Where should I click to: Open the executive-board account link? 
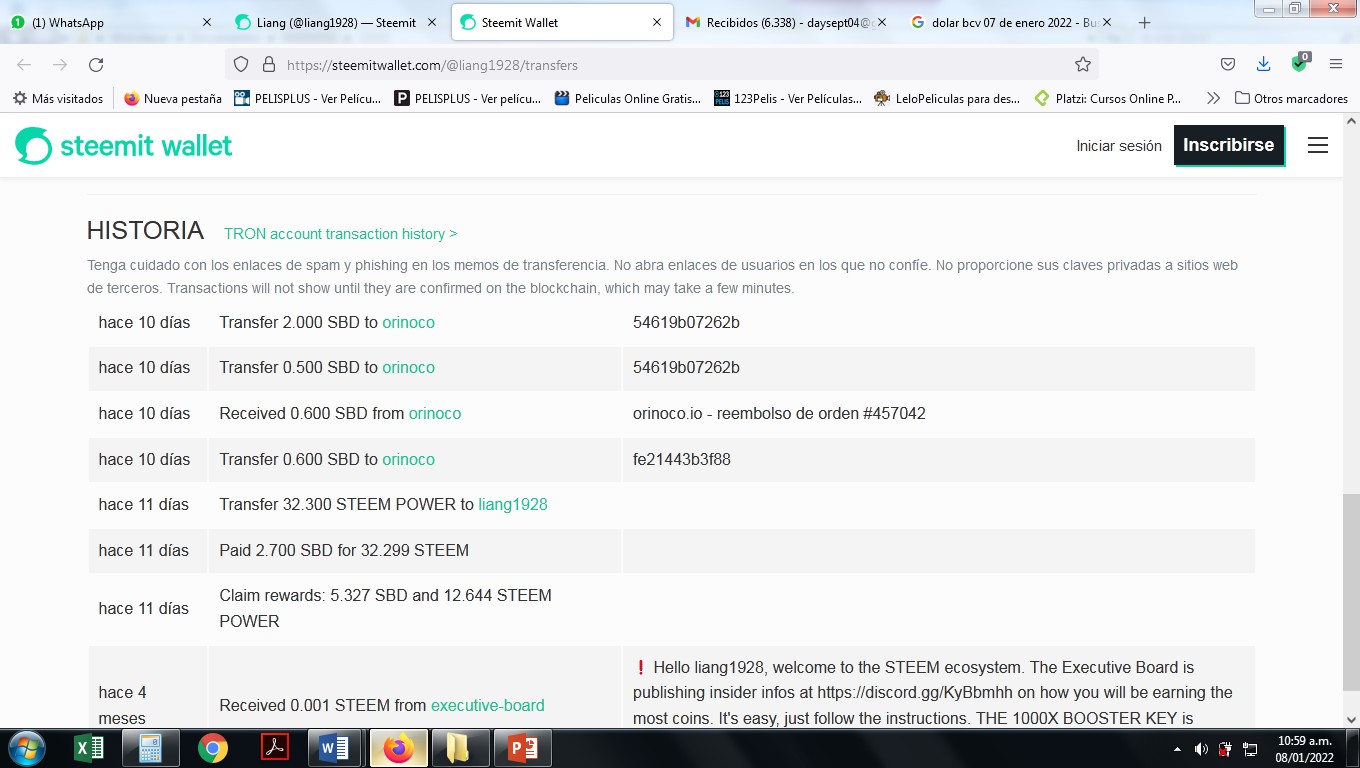click(x=488, y=705)
